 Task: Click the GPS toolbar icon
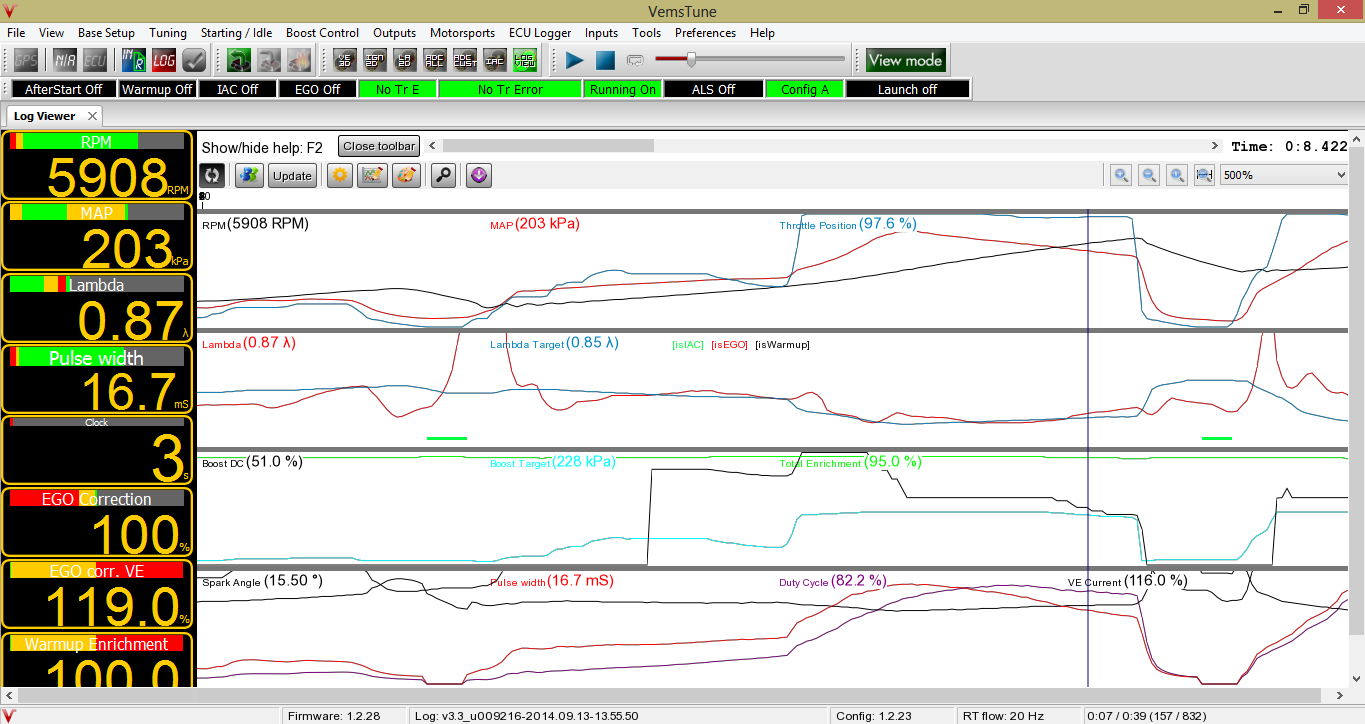25,60
